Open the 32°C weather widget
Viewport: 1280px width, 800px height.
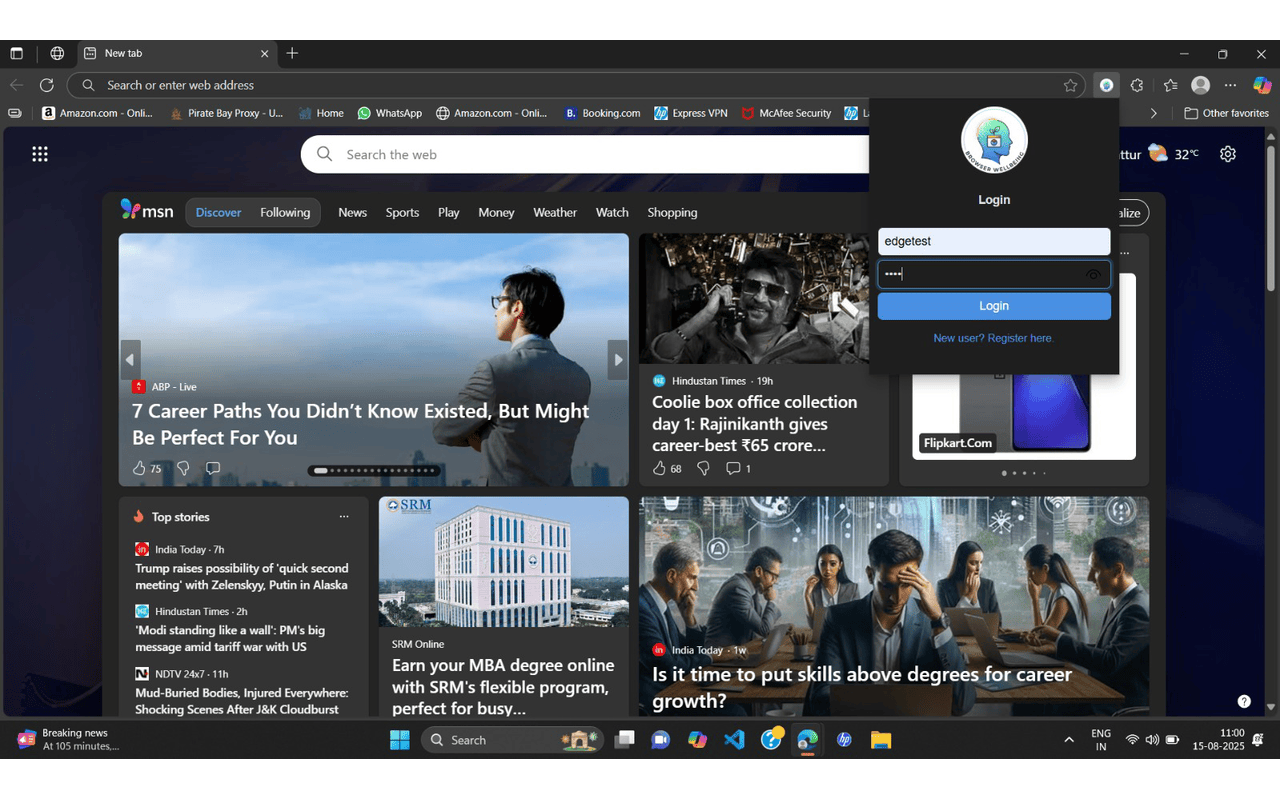tap(1173, 154)
